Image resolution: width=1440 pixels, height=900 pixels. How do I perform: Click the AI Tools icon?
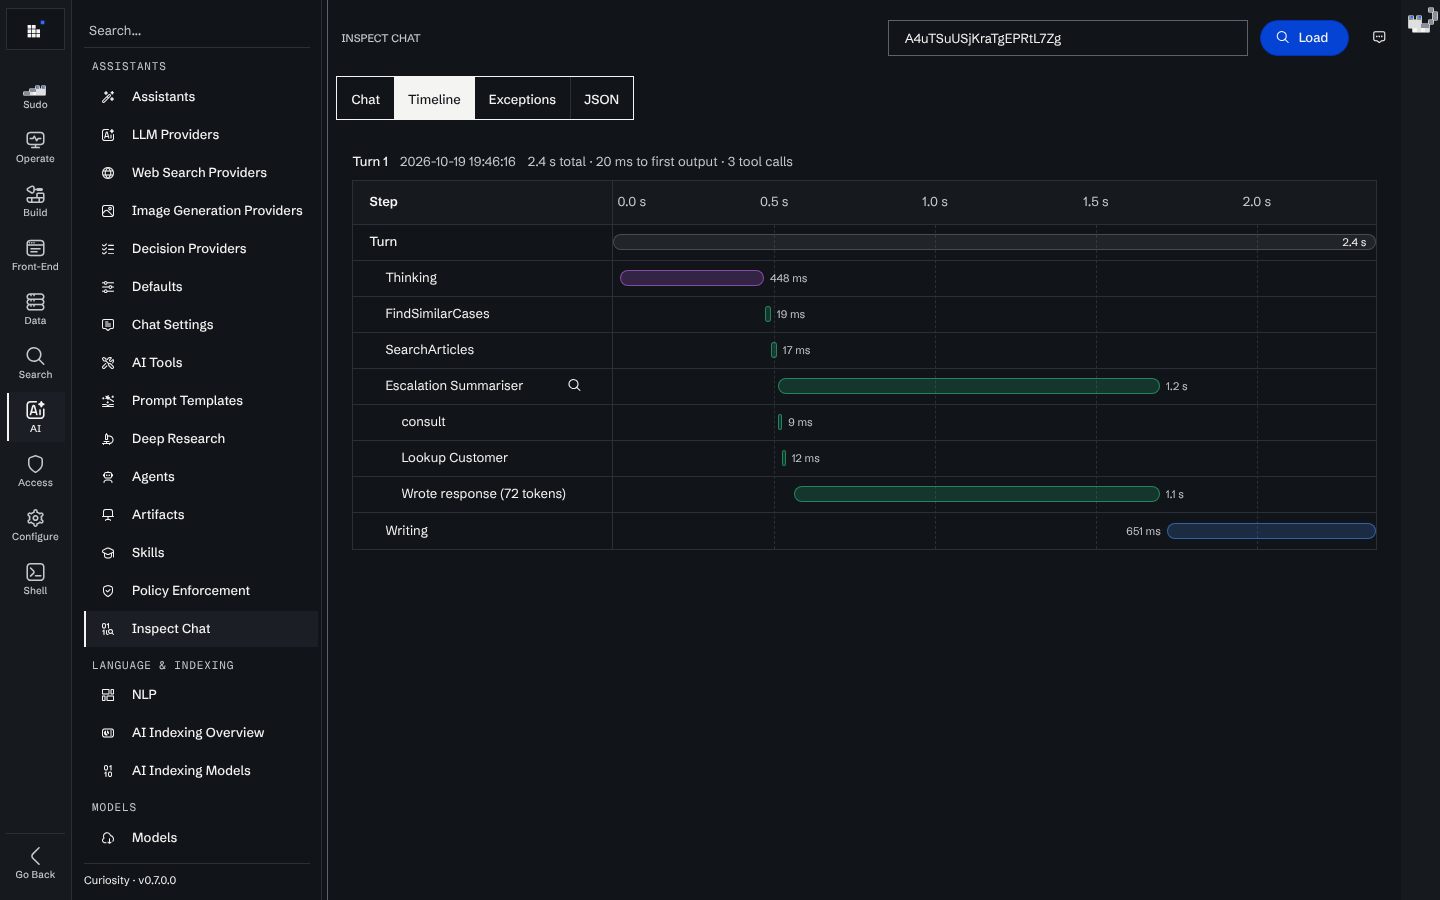click(108, 363)
